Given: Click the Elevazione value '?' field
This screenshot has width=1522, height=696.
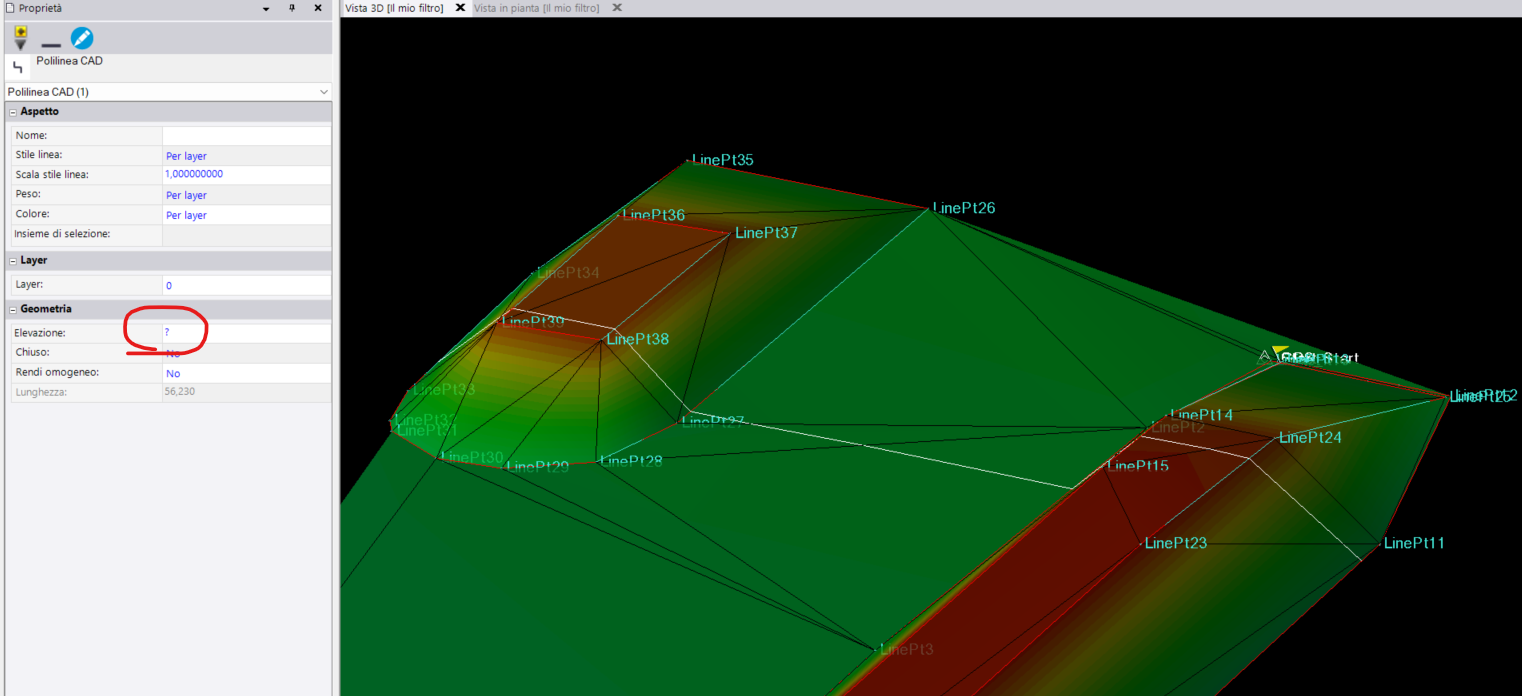Looking at the screenshot, I should [246, 332].
